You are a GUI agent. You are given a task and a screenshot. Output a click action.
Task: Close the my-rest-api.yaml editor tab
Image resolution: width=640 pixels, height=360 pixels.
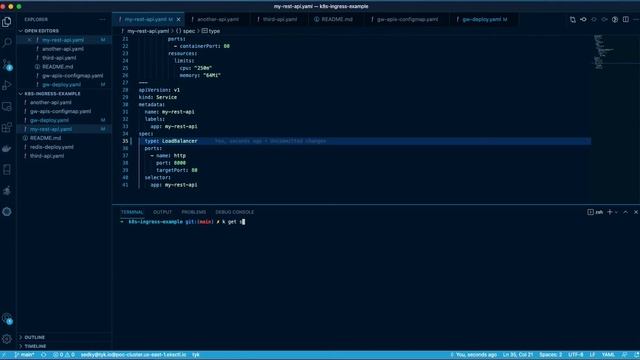tap(178, 20)
